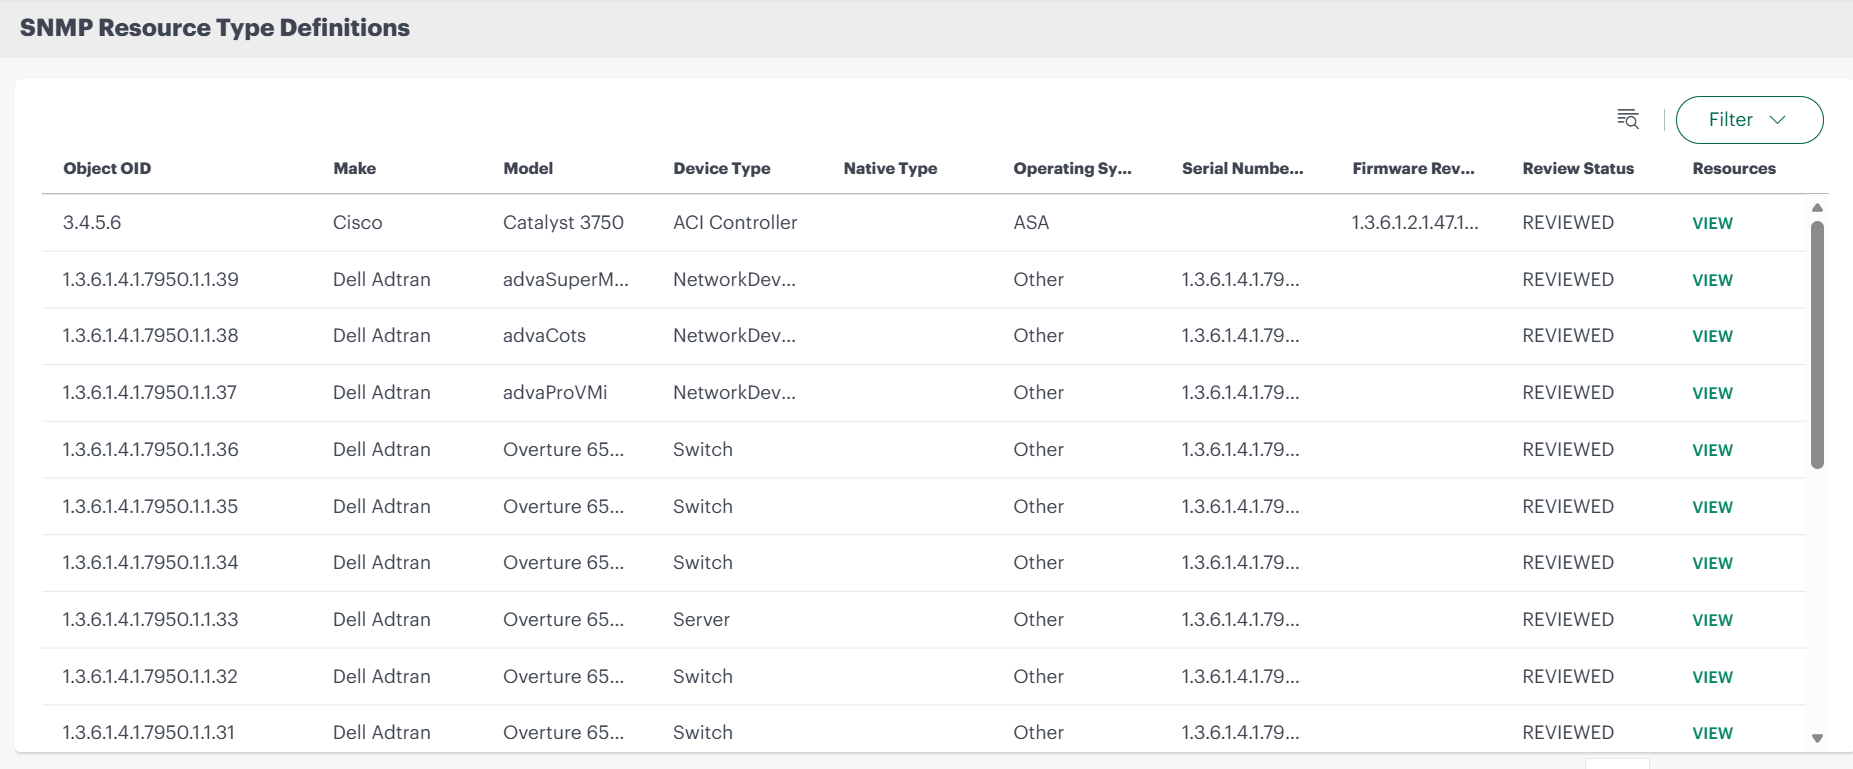Click the scrollbar down arrow
This screenshot has width=1853, height=769.
(x=1817, y=739)
